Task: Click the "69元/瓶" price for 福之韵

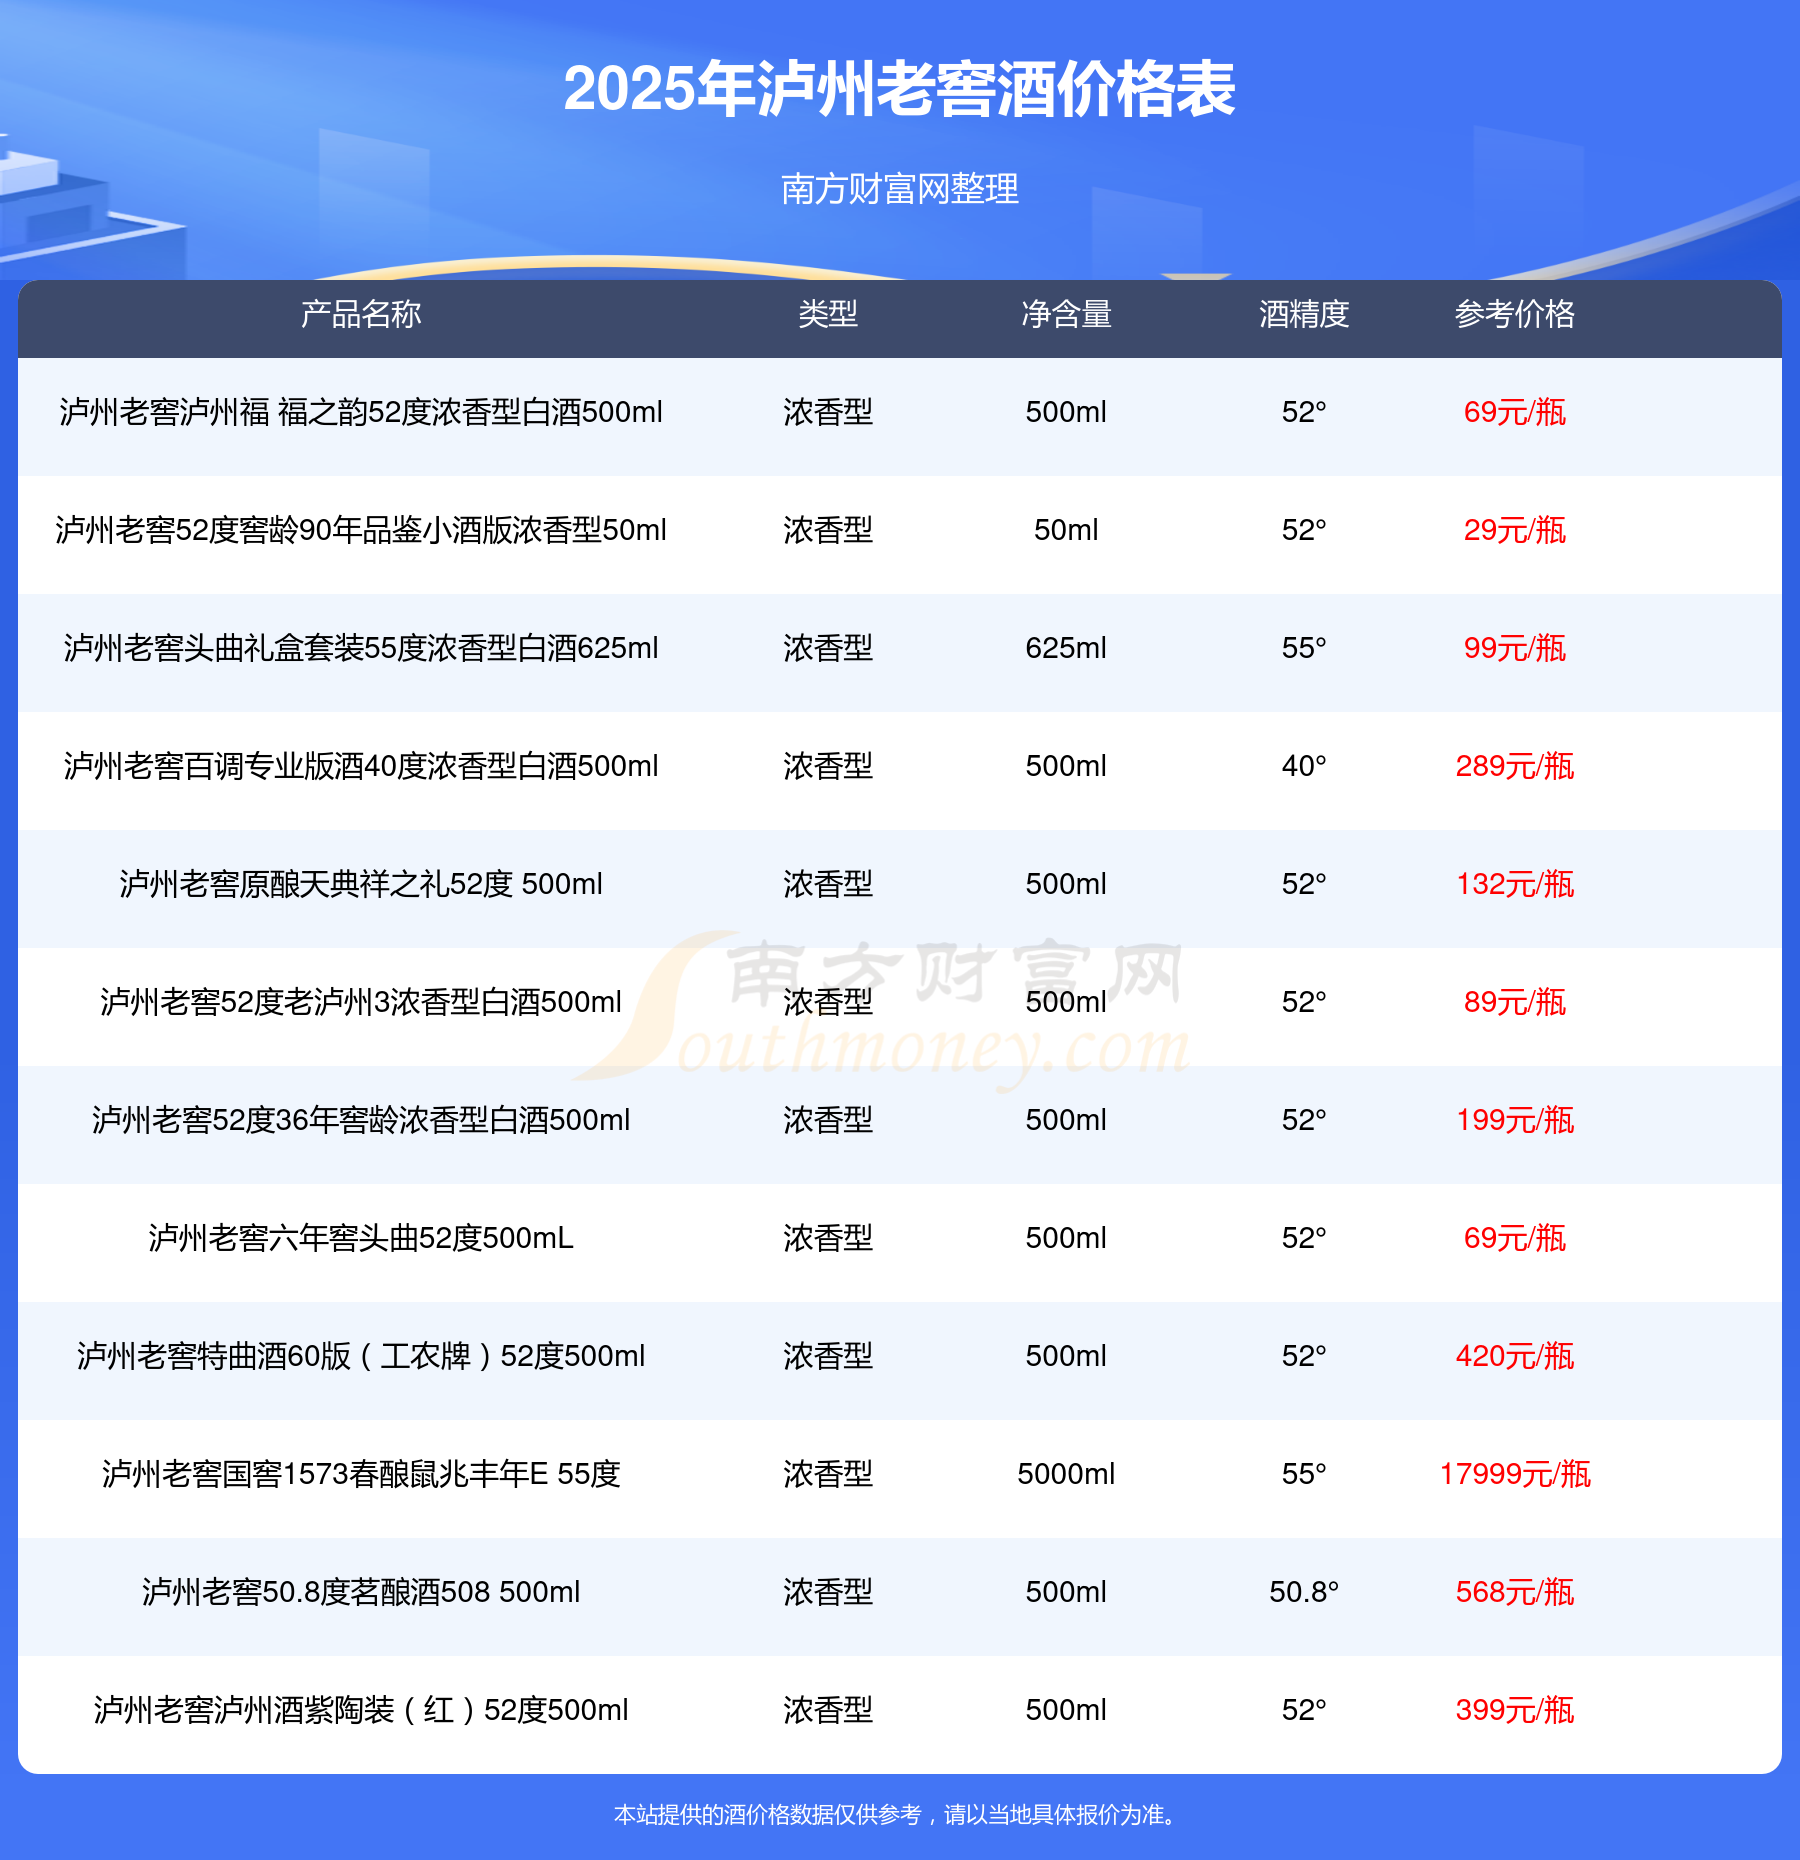Action: pyautogui.click(x=1515, y=412)
